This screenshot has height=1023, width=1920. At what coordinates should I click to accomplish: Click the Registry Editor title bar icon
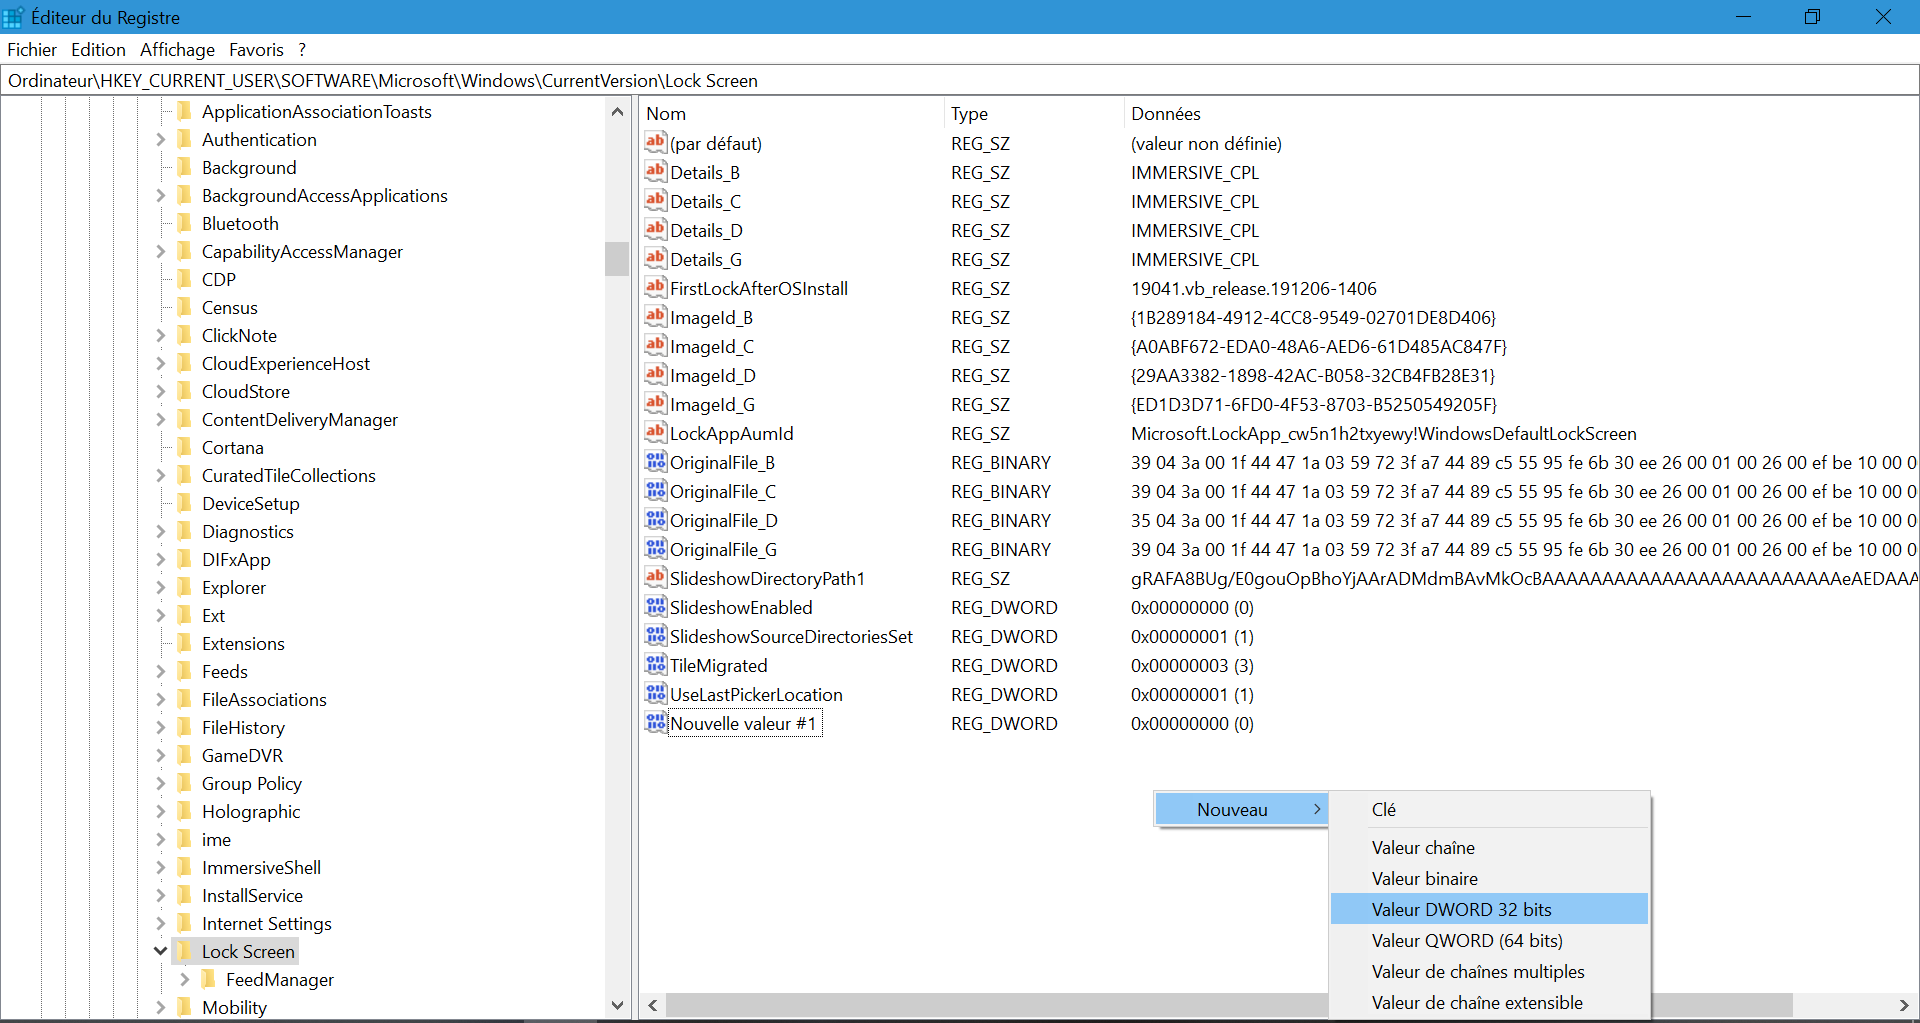click(14, 17)
